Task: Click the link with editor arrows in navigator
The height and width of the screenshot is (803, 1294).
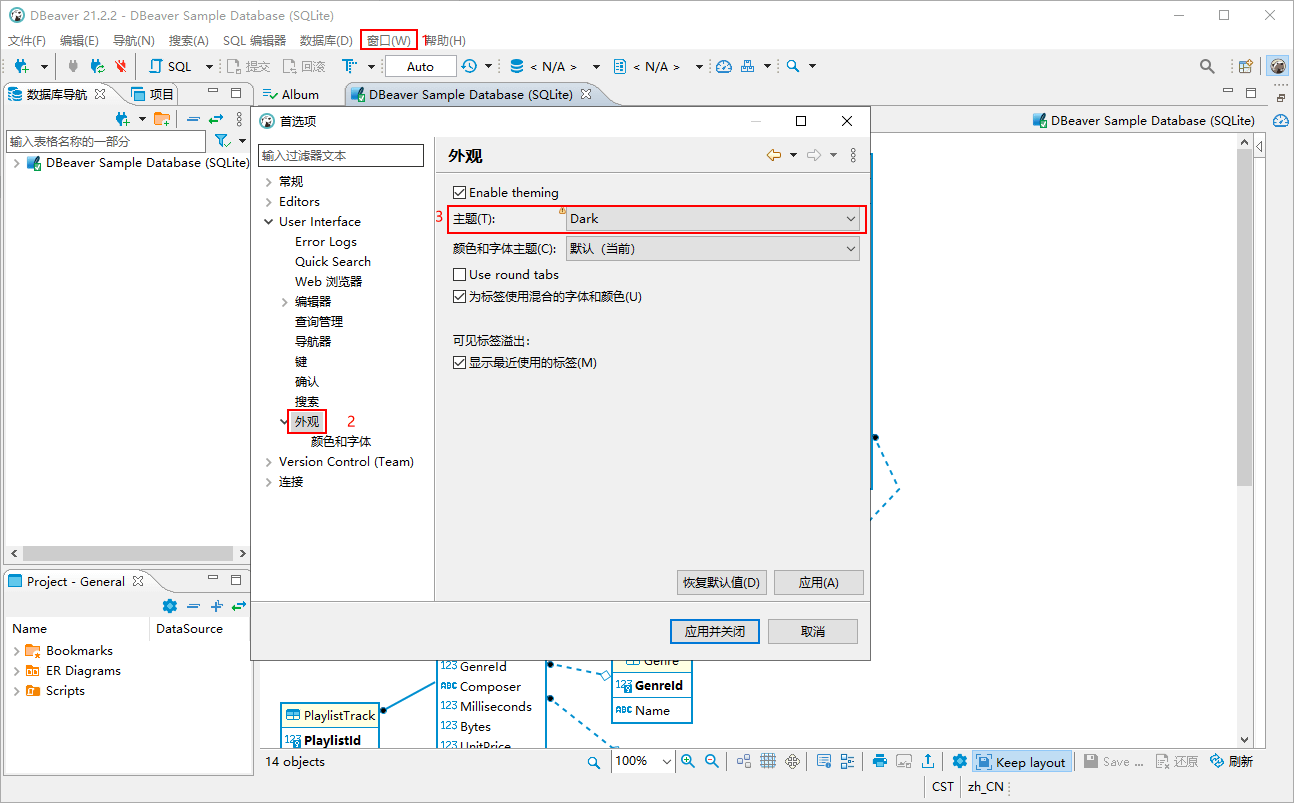Action: coord(216,119)
